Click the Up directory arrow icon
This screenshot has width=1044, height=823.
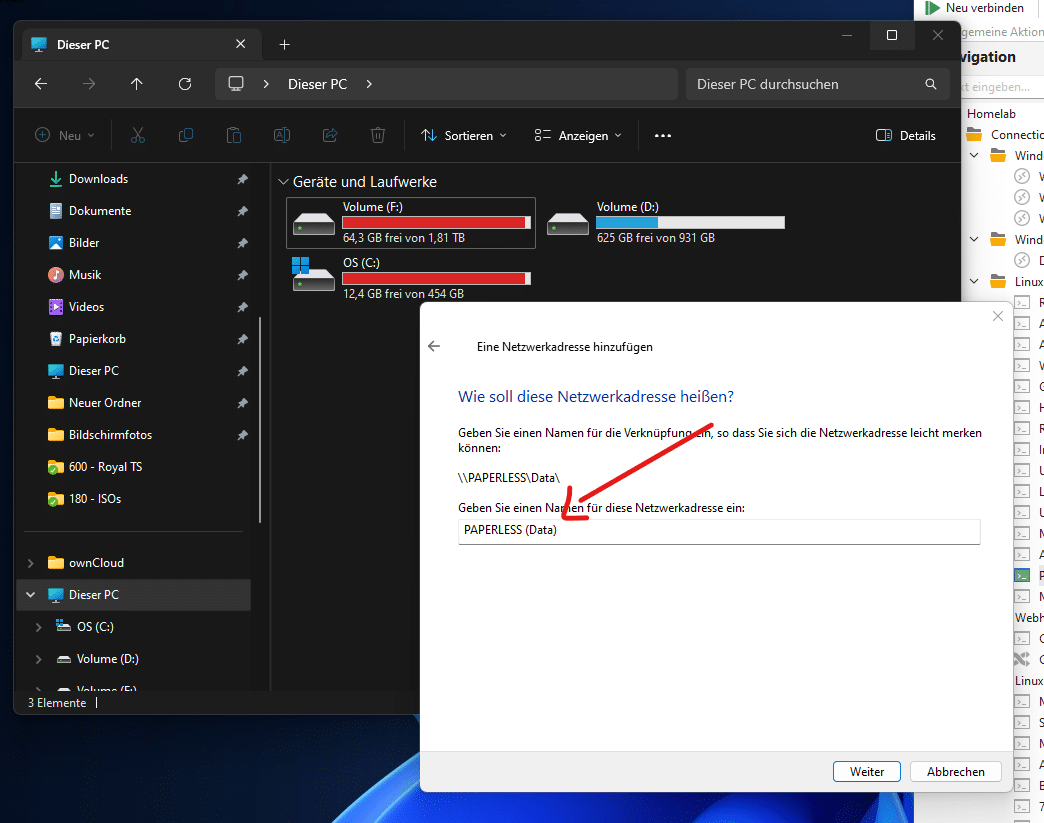[x=137, y=84]
